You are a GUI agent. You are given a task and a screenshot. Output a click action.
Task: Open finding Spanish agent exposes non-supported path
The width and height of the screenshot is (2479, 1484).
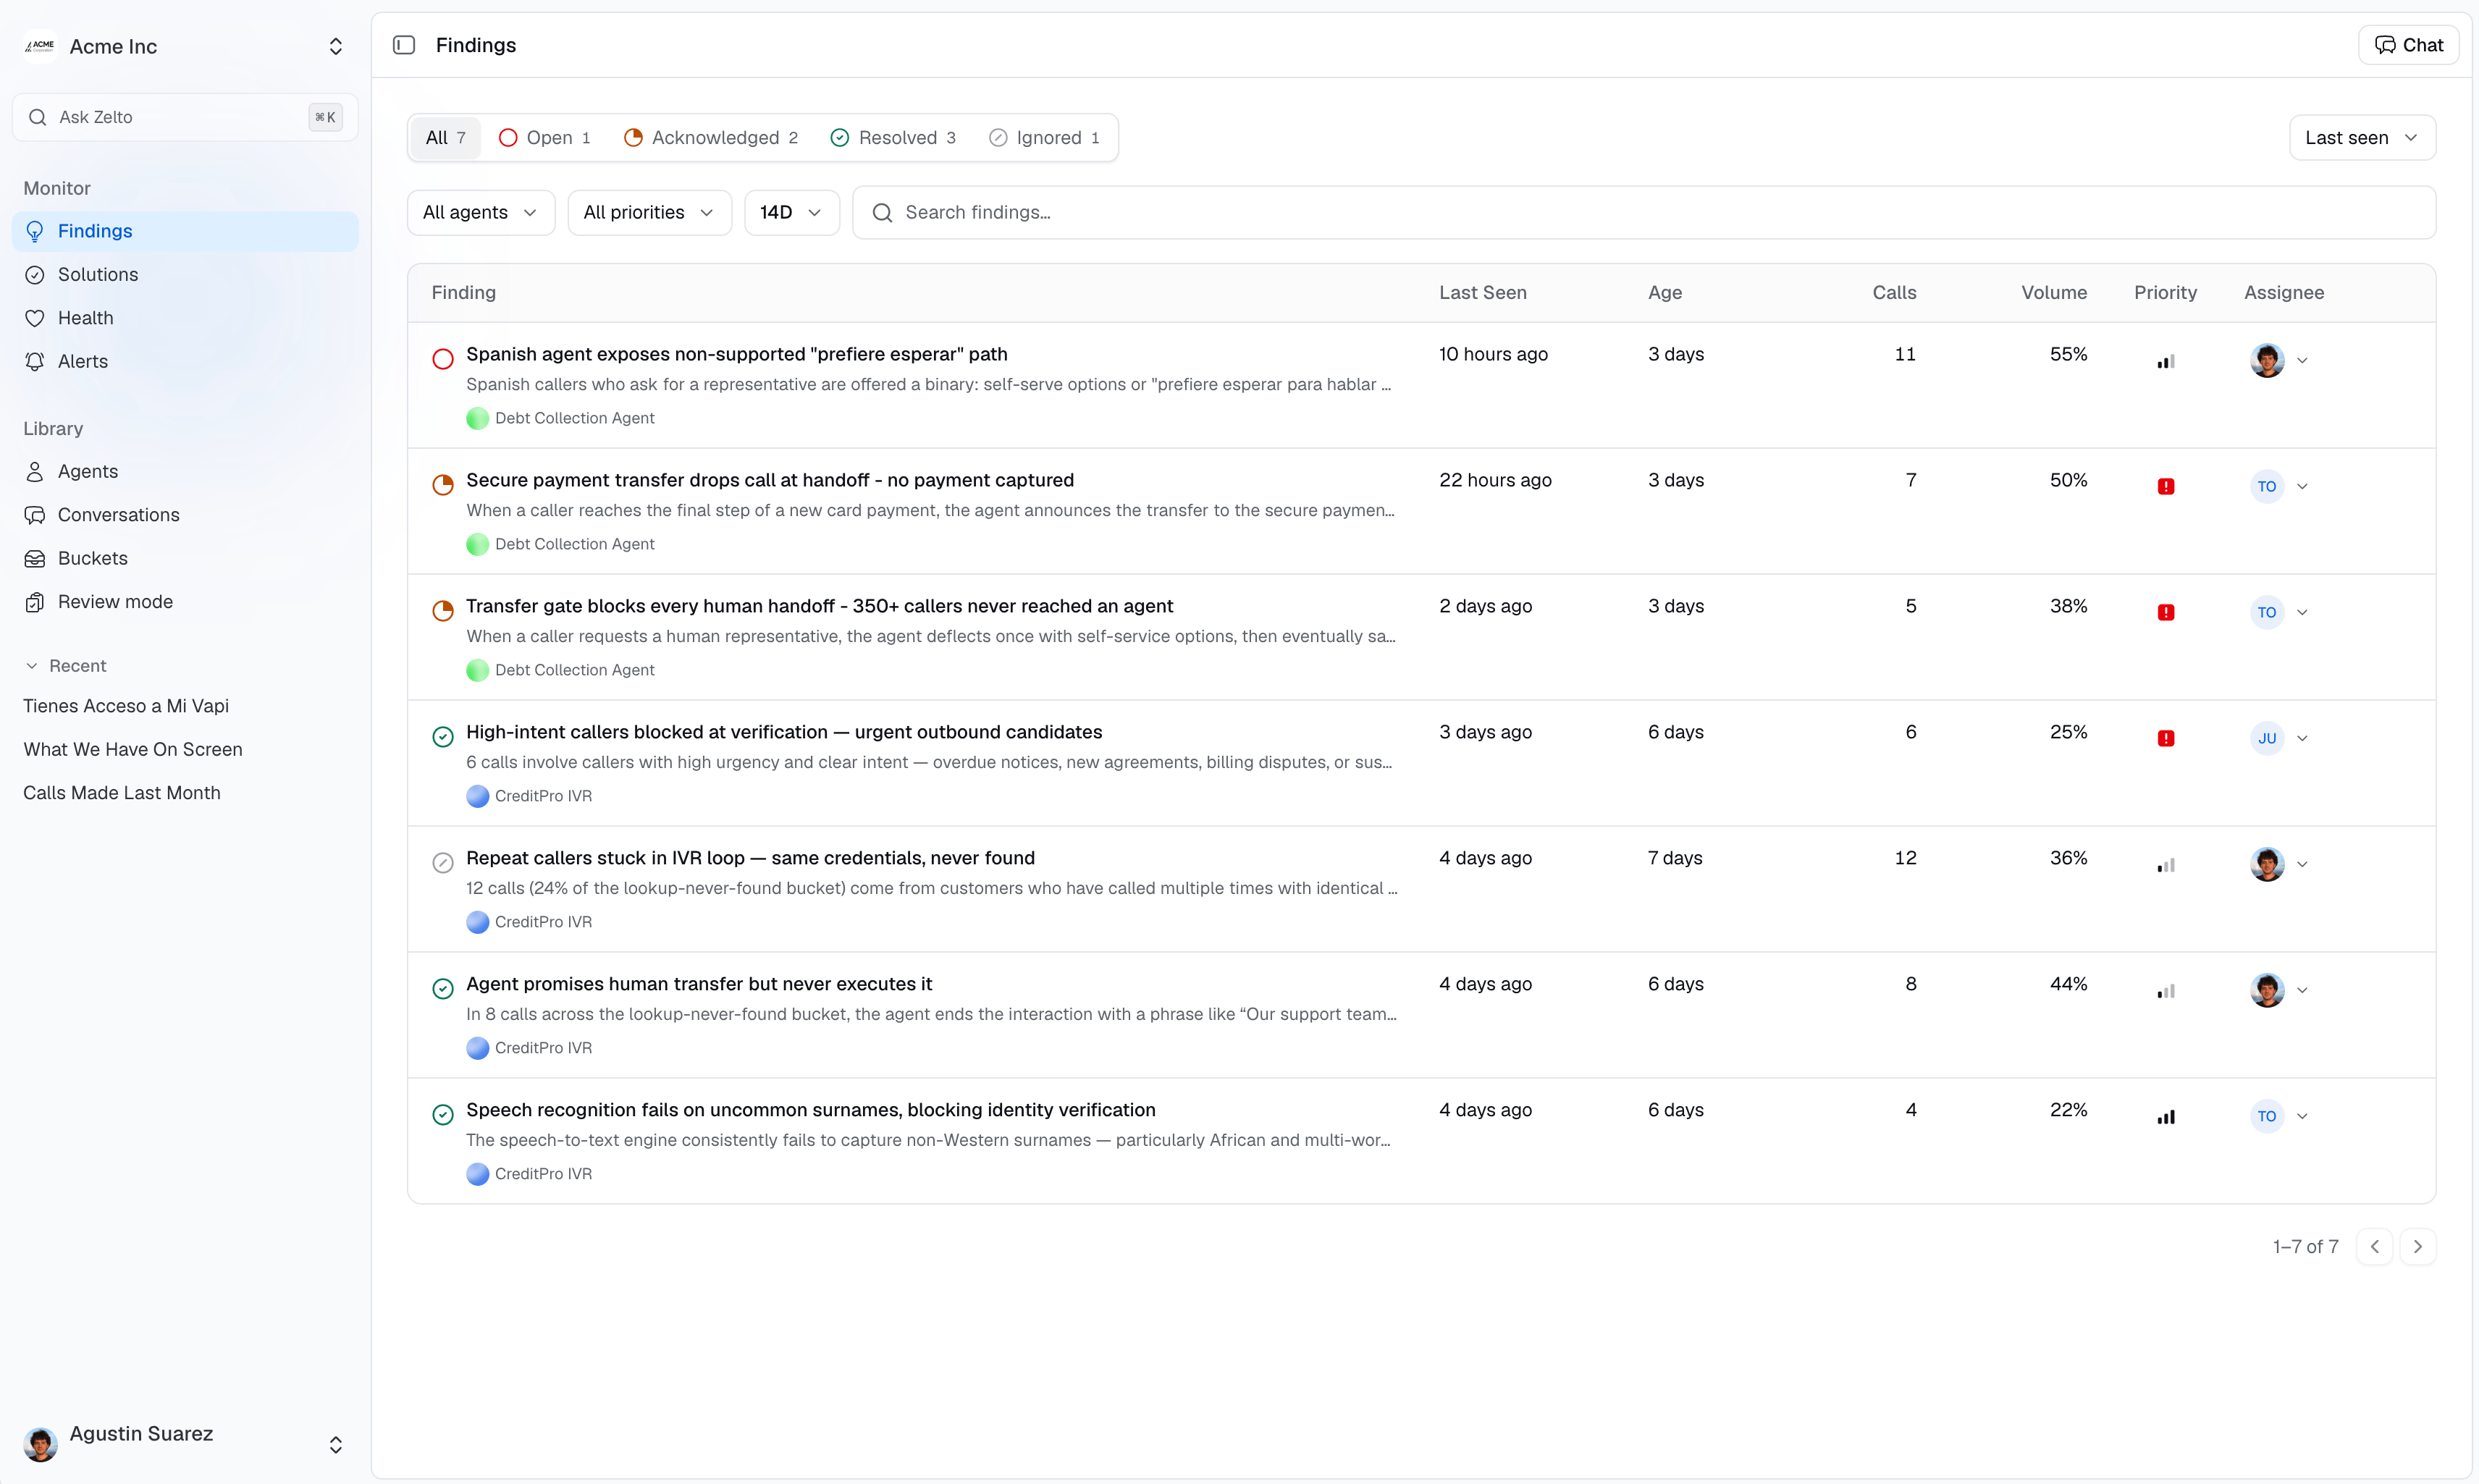click(736, 354)
